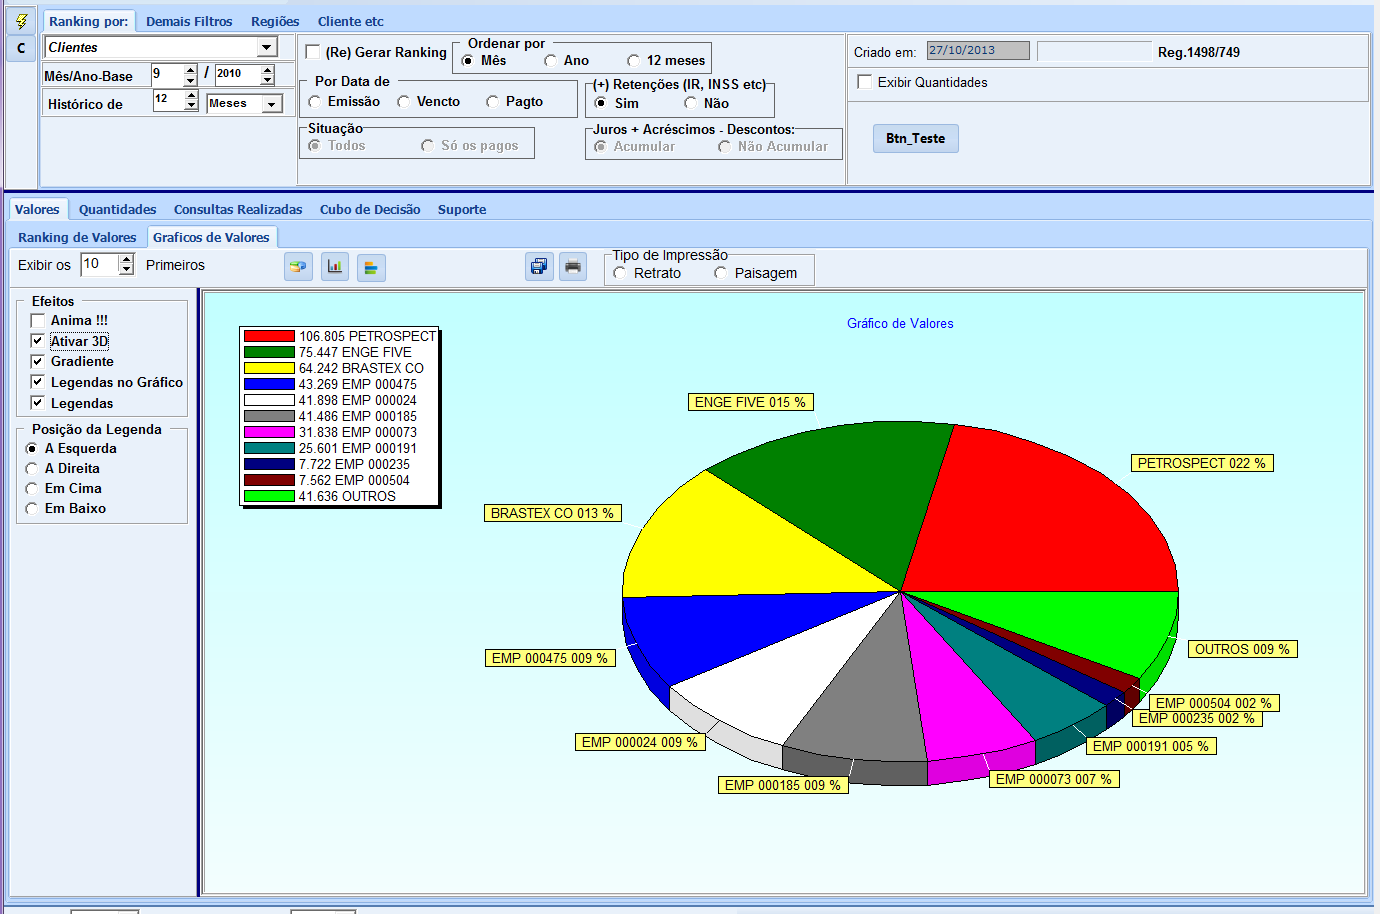Image resolution: width=1380 pixels, height=914 pixels.
Task: Click the lightning bolt icon
Action: click(x=21, y=21)
